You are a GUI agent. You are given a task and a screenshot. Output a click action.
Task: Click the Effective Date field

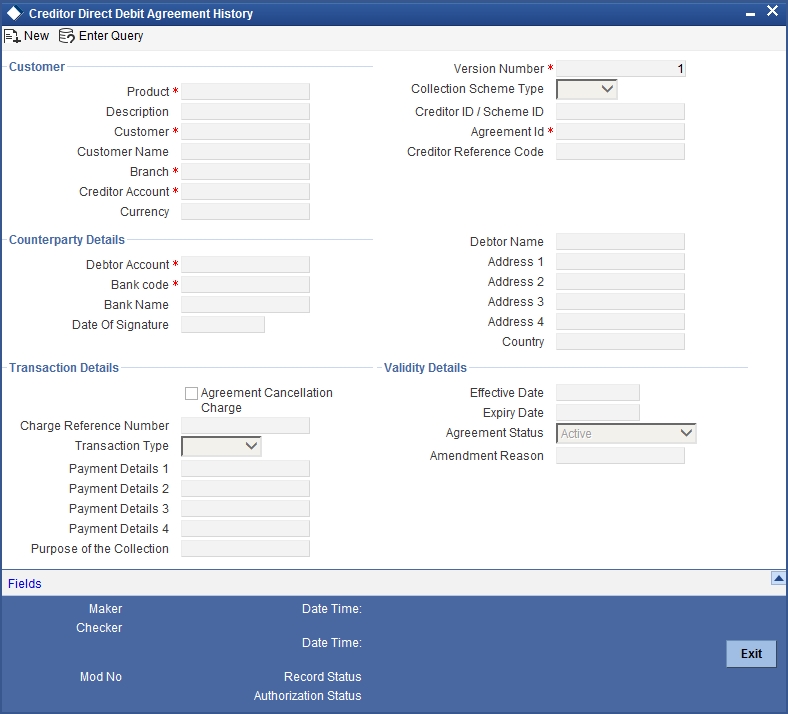point(598,393)
